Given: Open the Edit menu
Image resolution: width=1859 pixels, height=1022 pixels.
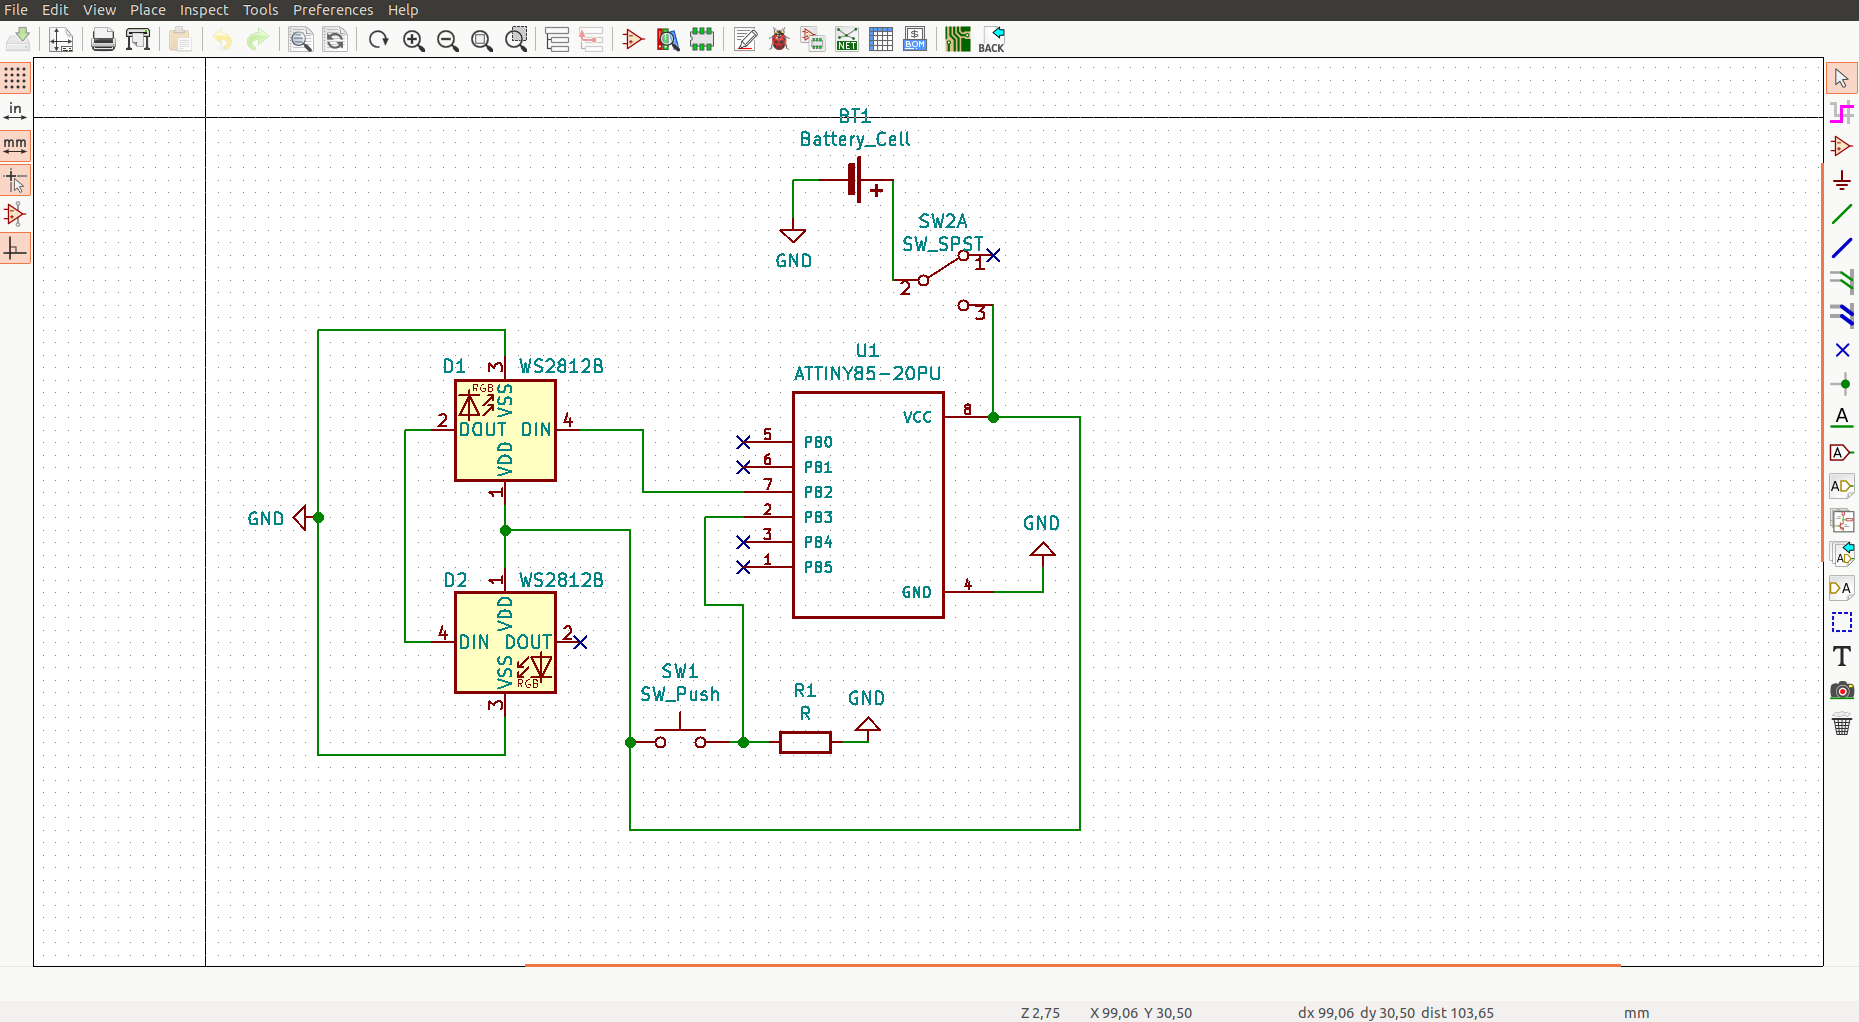Looking at the screenshot, I should pos(55,10).
